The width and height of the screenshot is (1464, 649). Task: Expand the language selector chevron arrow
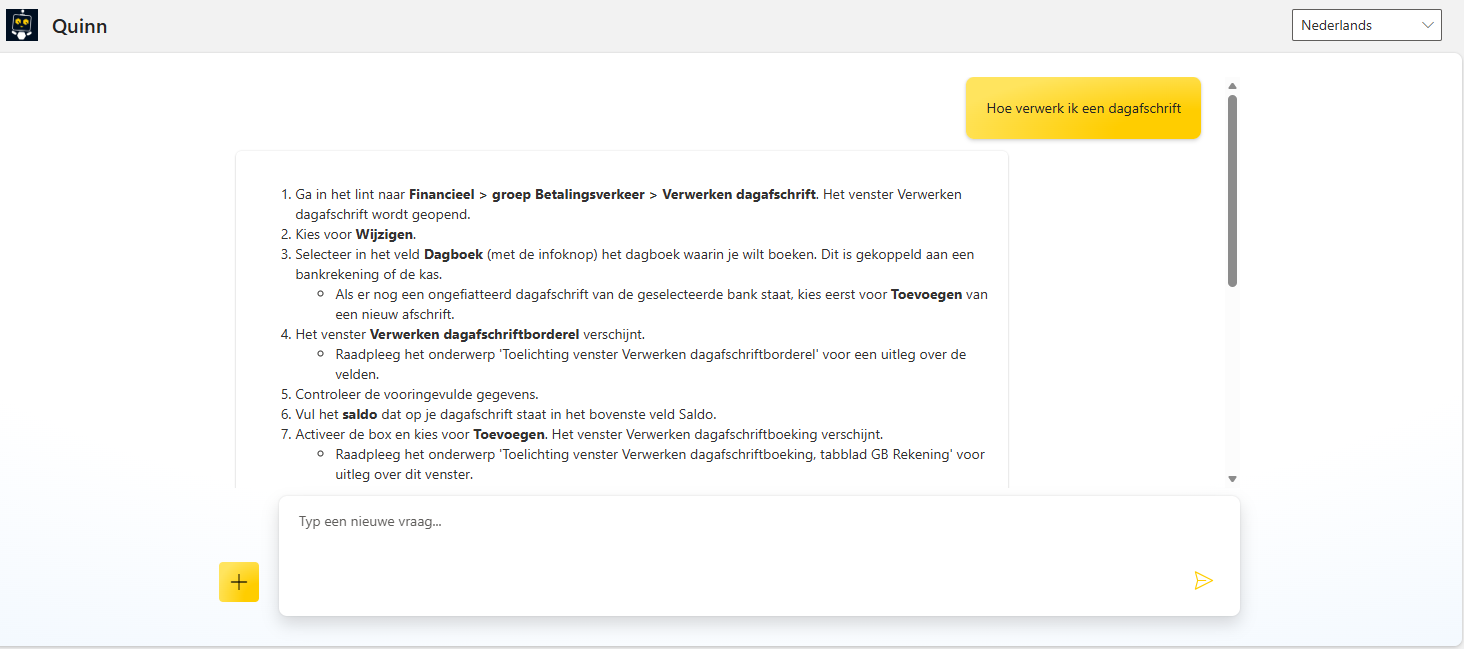(x=1427, y=25)
